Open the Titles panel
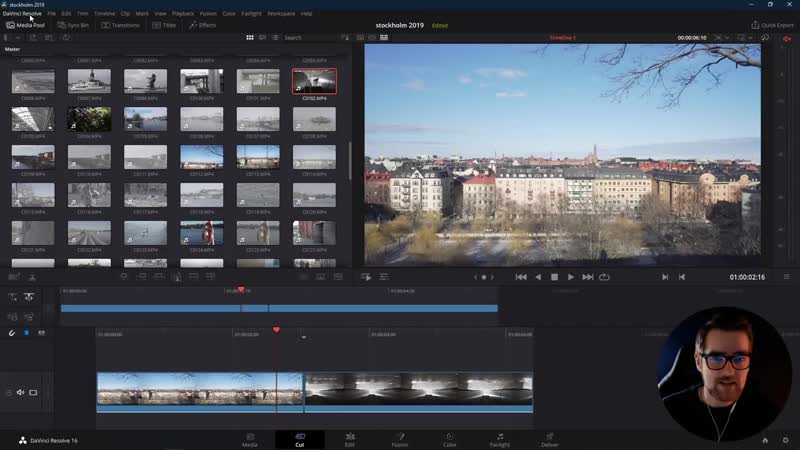 click(x=164, y=25)
